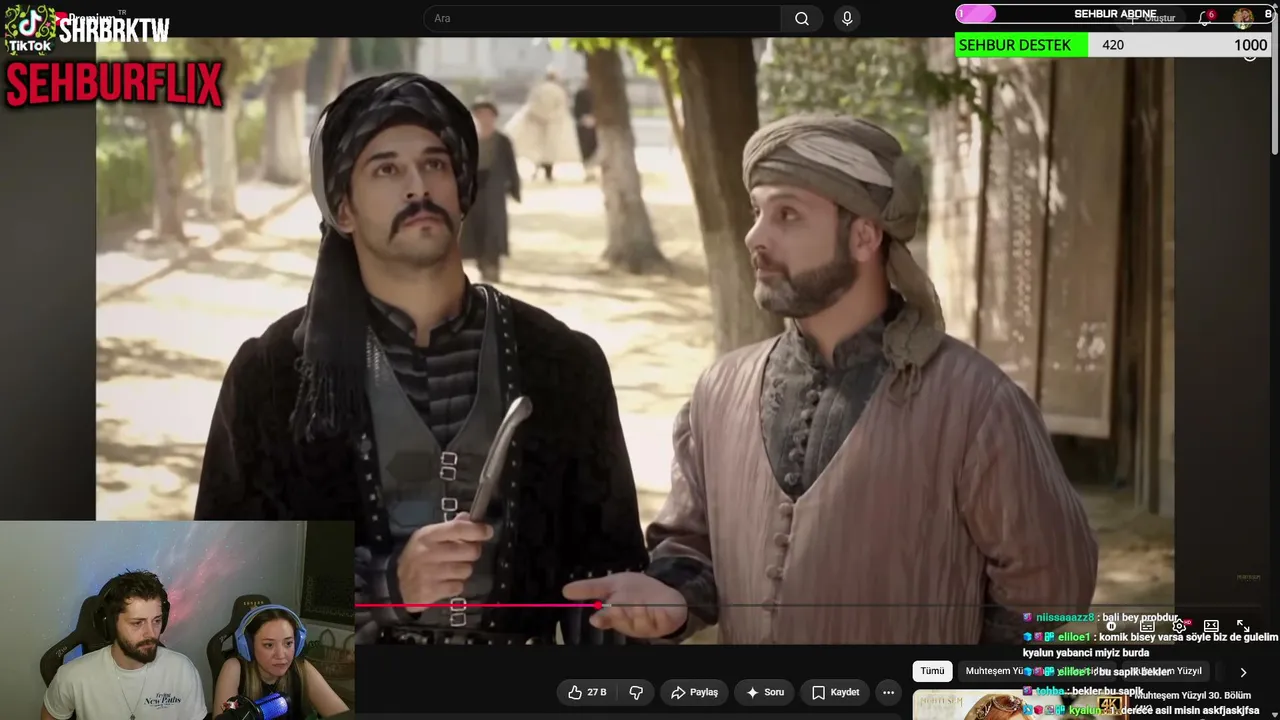Toggle subtitles in the video player

coord(1147,626)
